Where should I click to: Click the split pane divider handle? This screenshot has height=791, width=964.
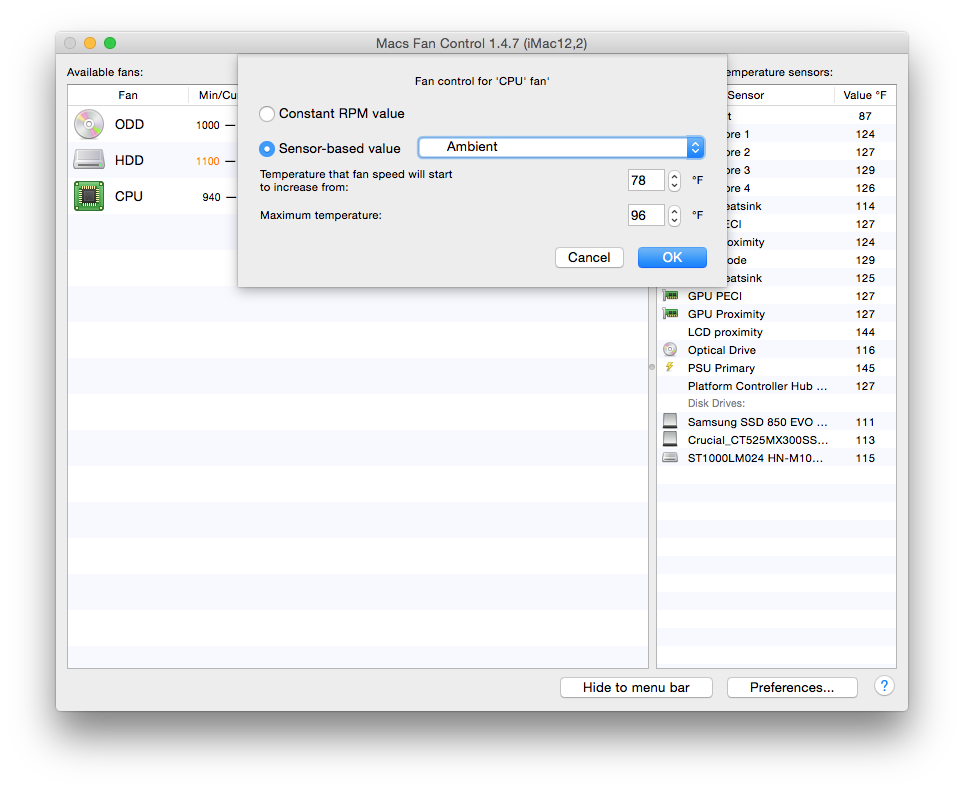[652, 367]
